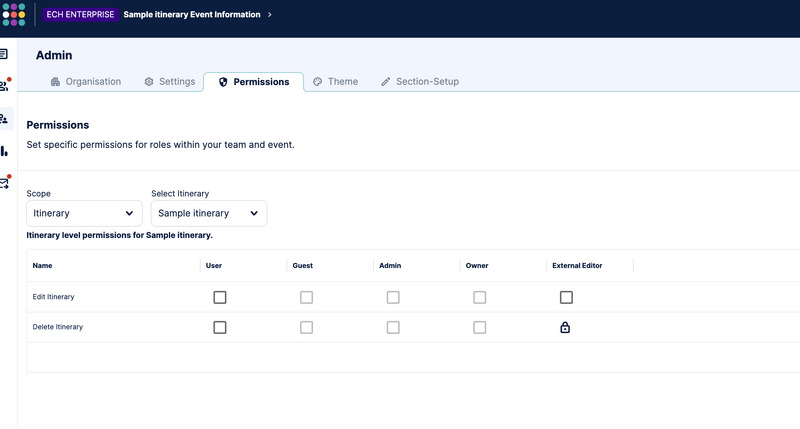The height and width of the screenshot is (429, 800).
Task: Toggle Delete Itinerary permission for Admin
Action: click(393, 327)
